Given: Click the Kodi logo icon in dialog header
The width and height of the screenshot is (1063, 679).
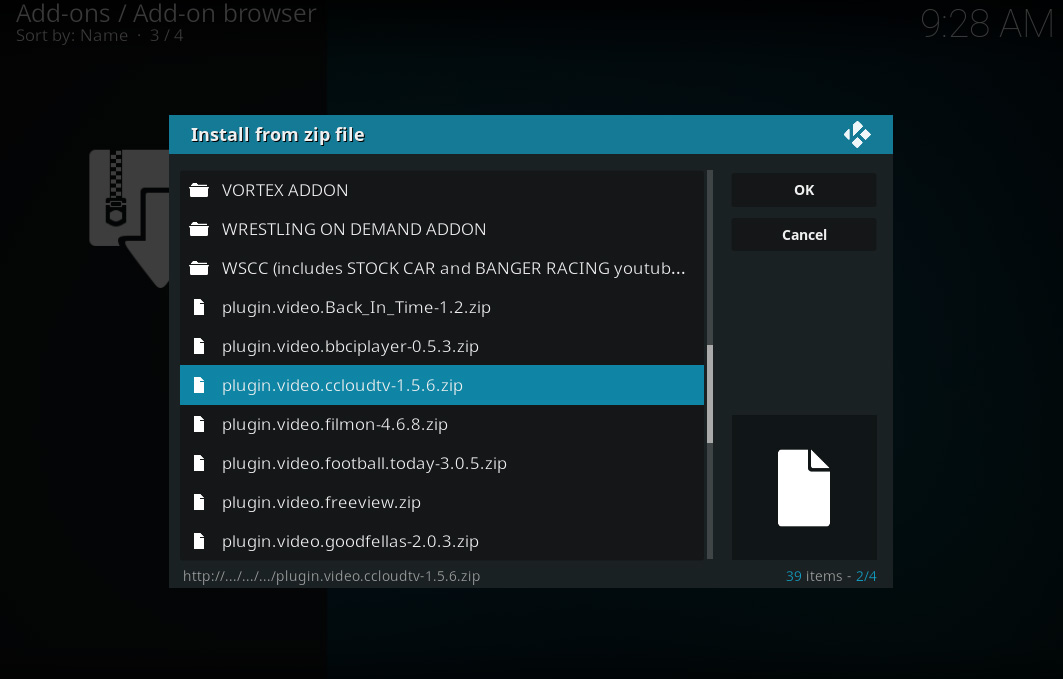Looking at the screenshot, I should pyautogui.click(x=857, y=134).
